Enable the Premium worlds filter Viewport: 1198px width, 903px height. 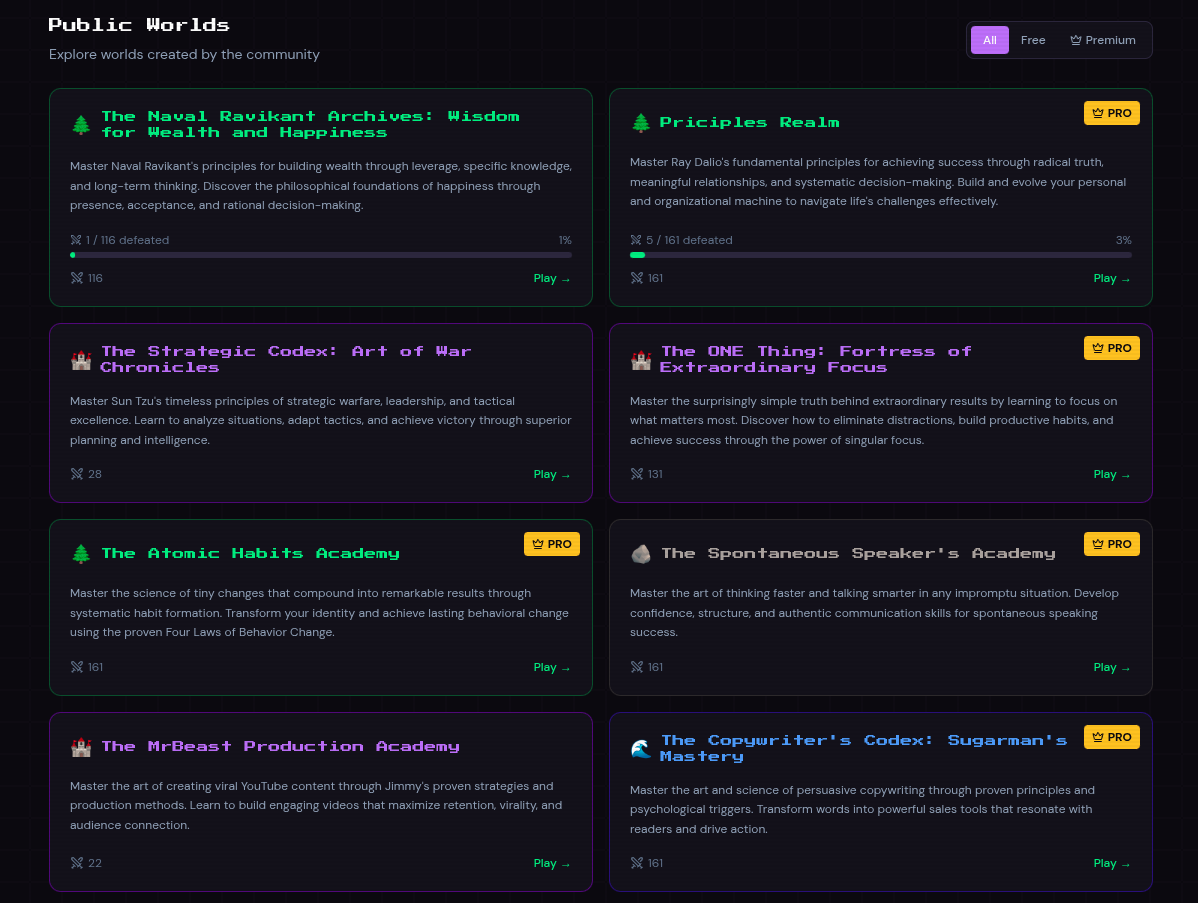tap(1103, 40)
